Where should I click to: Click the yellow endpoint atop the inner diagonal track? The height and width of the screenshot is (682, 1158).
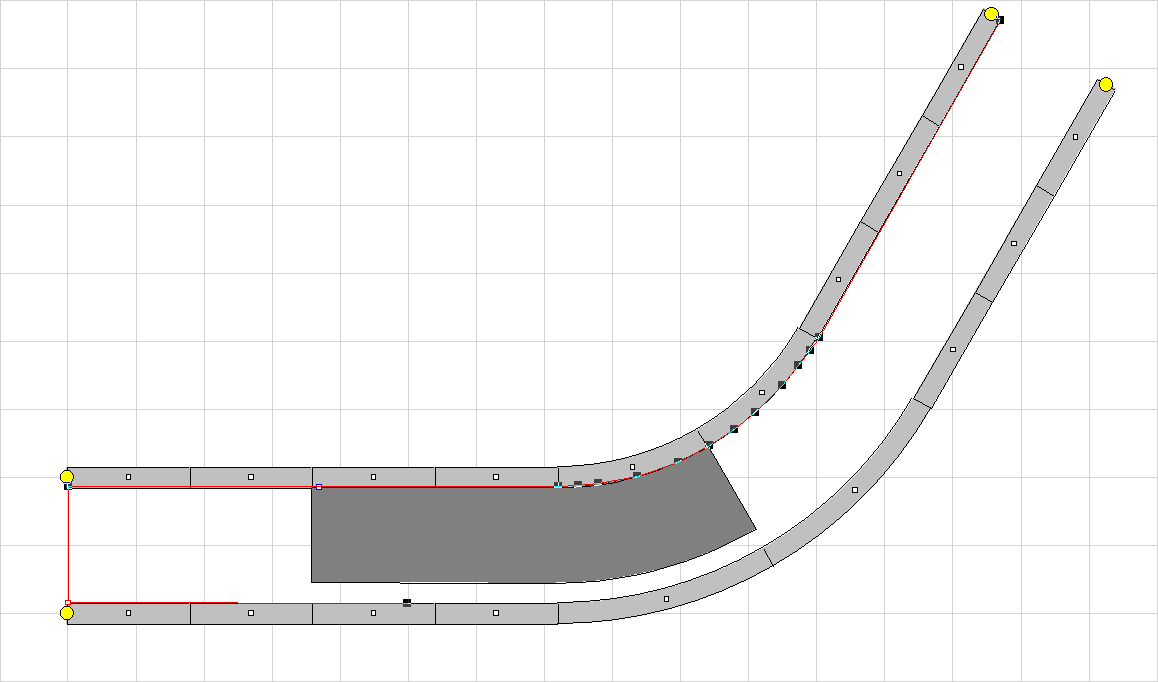tap(991, 14)
